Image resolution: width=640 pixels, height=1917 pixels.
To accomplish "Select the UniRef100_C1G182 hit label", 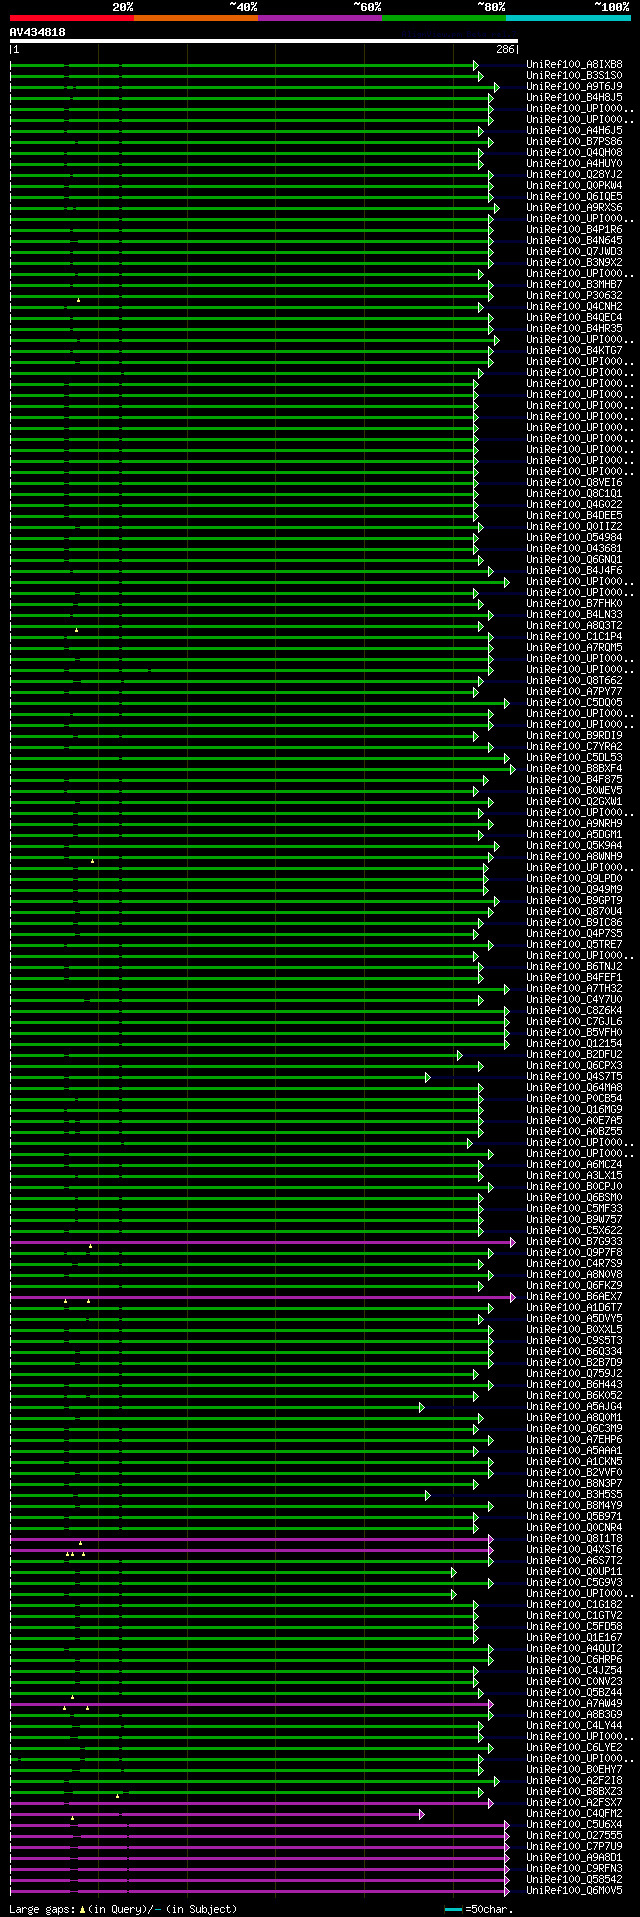I will (574, 1605).
